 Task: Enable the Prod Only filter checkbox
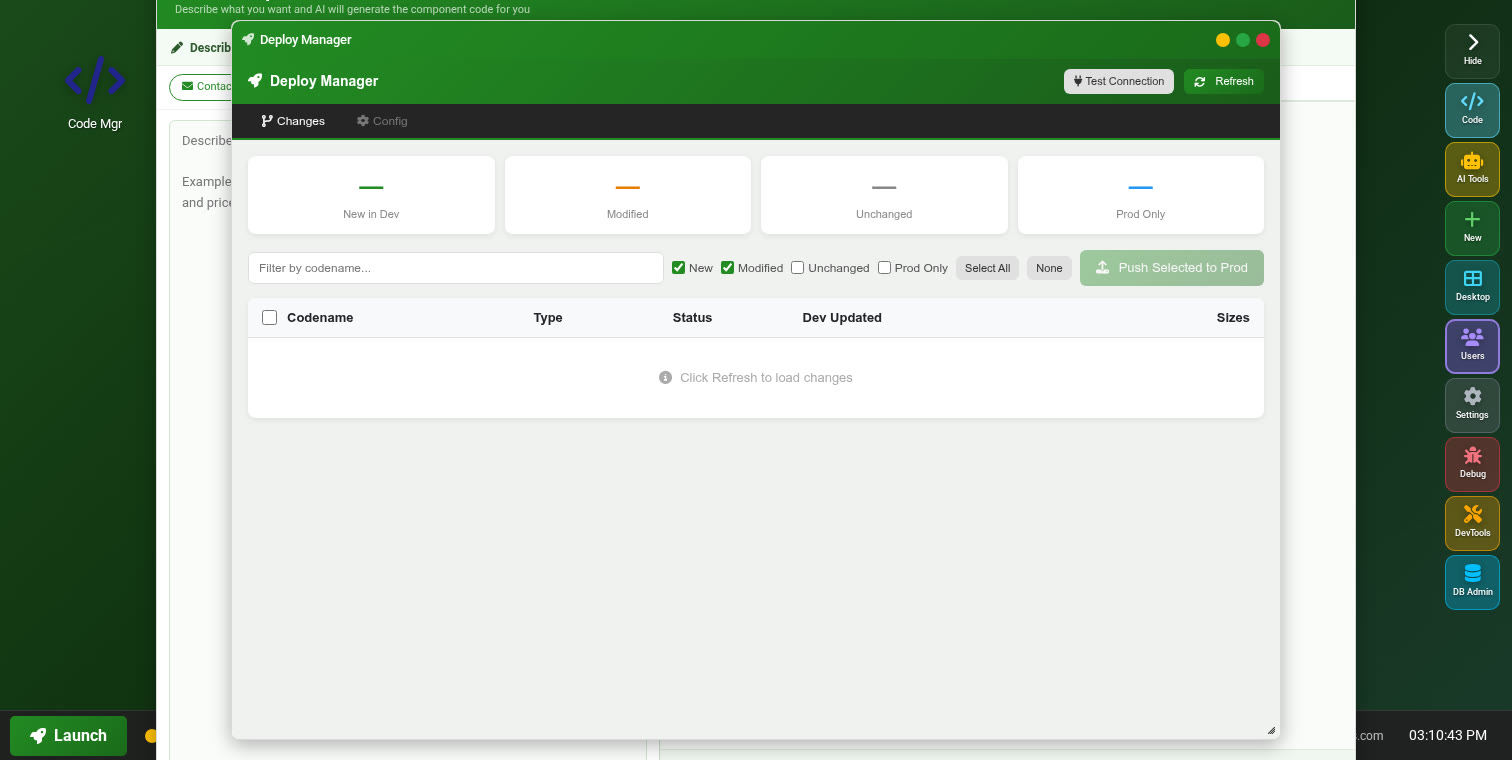pyautogui.click(x=884, y=267)
